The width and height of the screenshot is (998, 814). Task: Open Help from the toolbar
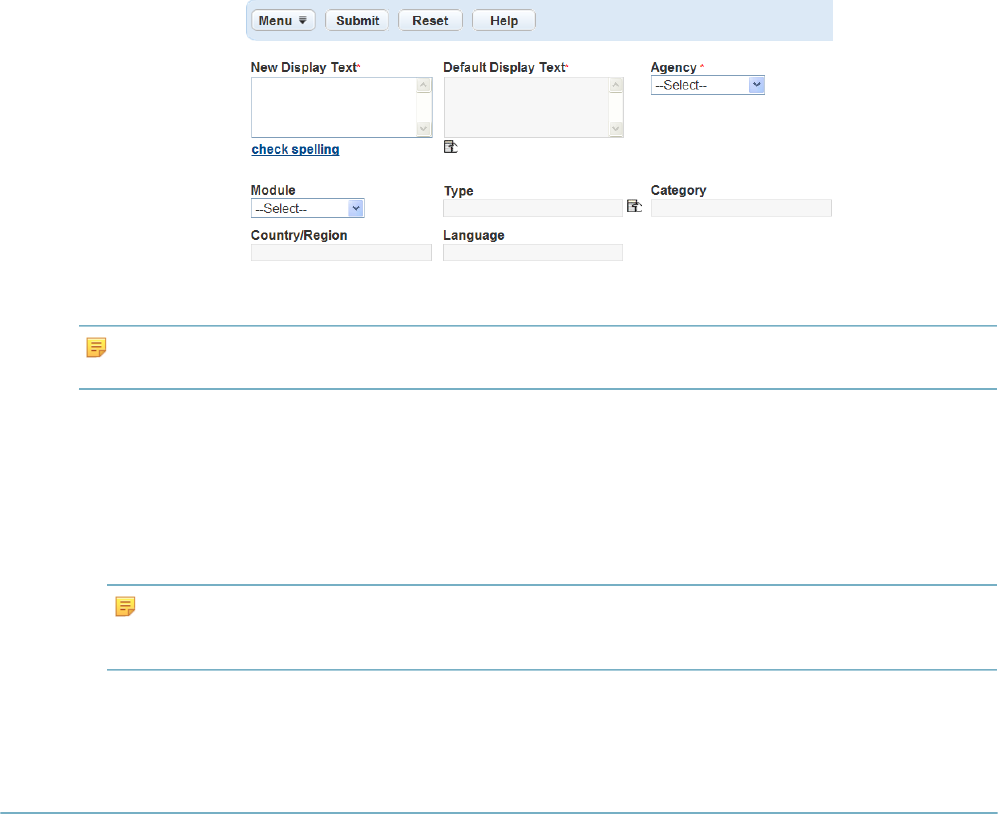(x=503, y=20)
